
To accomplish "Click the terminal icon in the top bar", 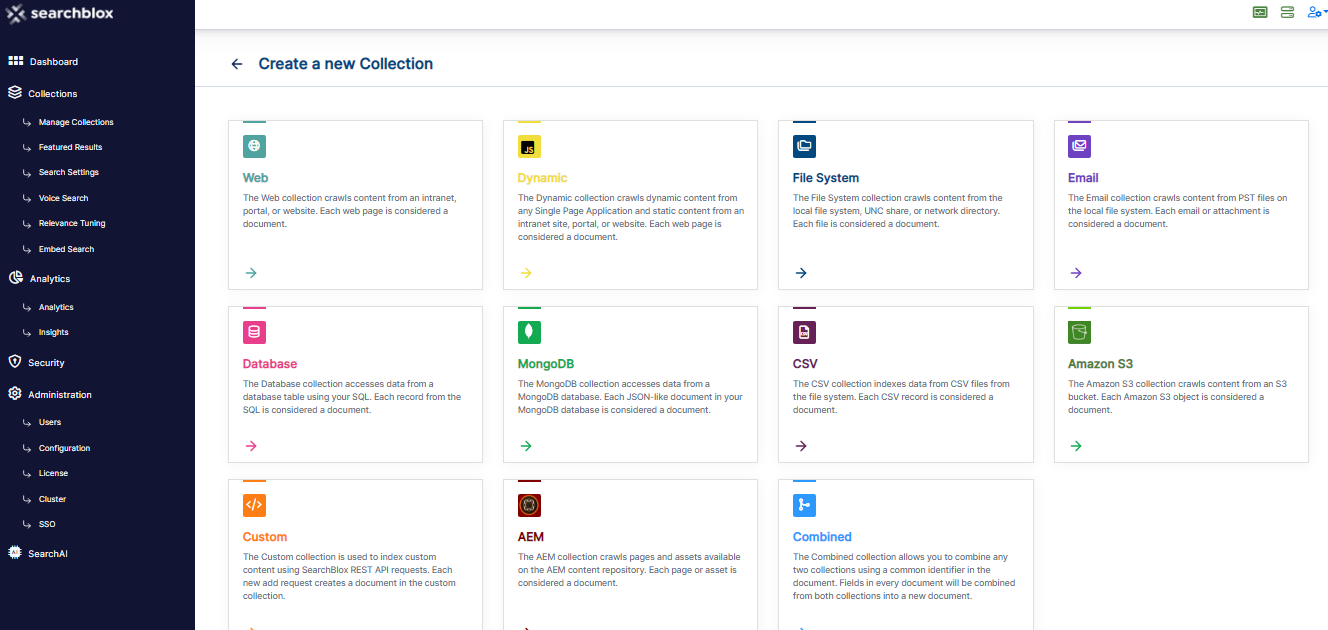I will (1260, 12).
